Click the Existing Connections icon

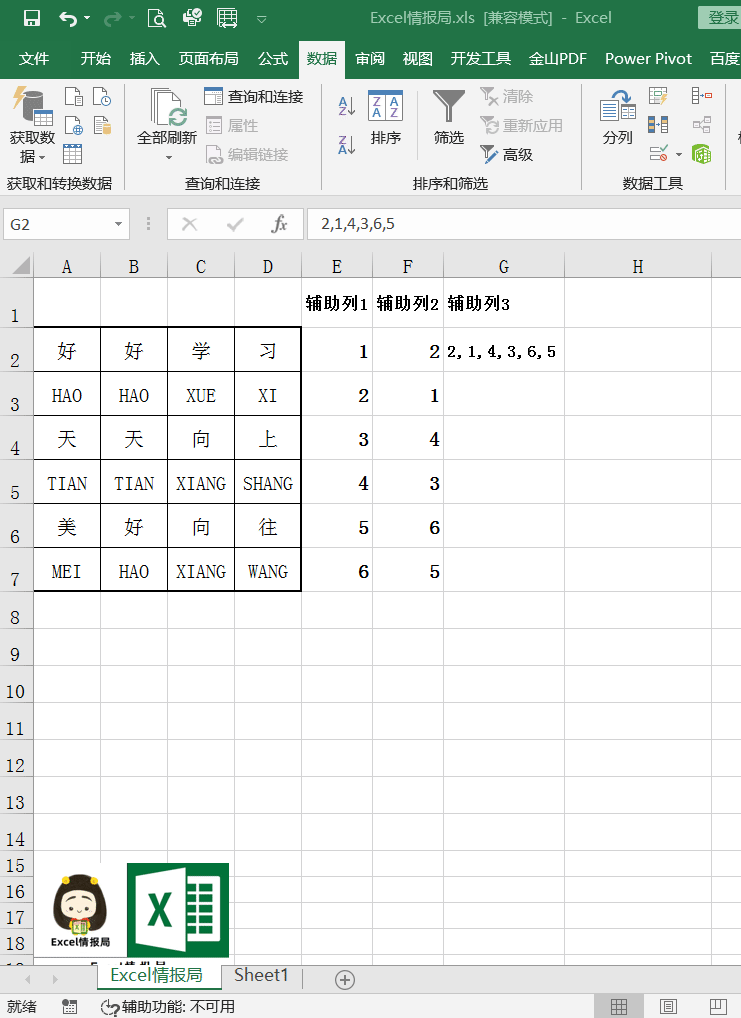click(103, 125)
